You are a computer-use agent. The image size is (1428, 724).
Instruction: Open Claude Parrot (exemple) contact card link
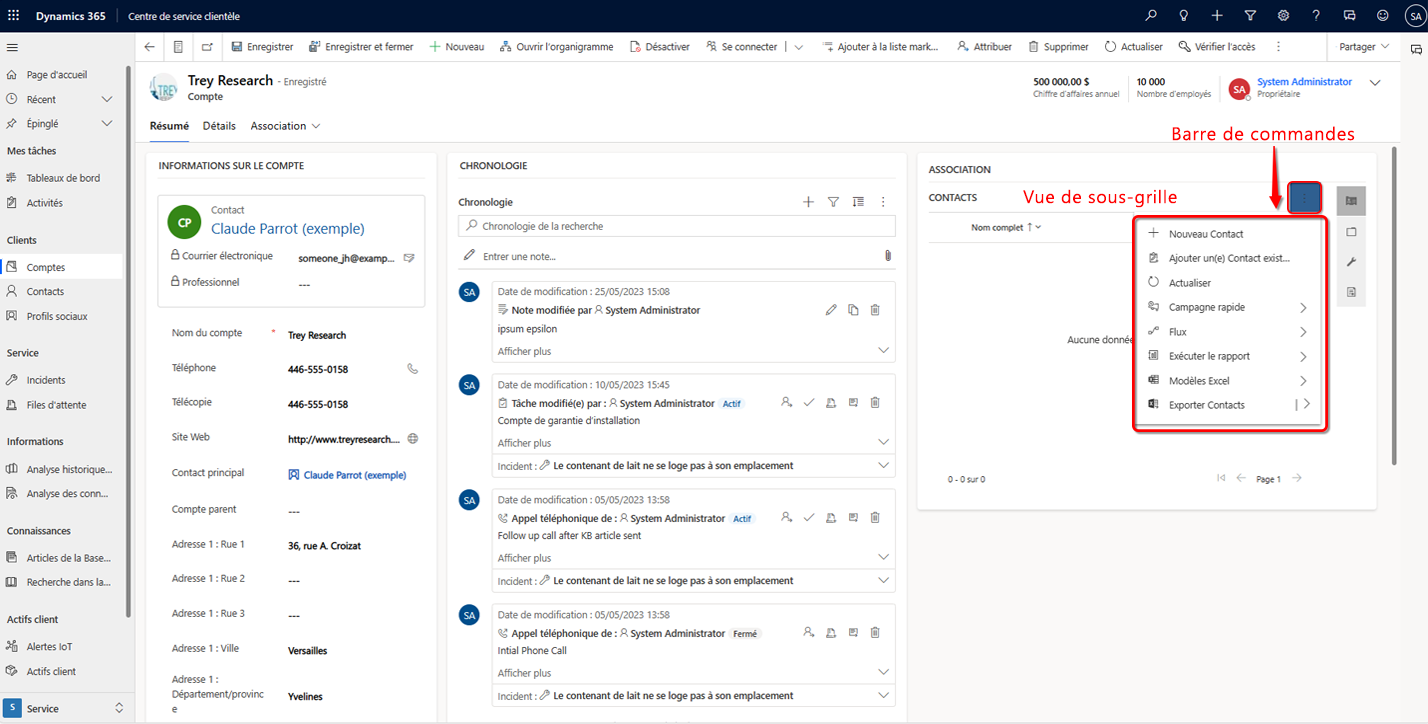pos(288,229)
